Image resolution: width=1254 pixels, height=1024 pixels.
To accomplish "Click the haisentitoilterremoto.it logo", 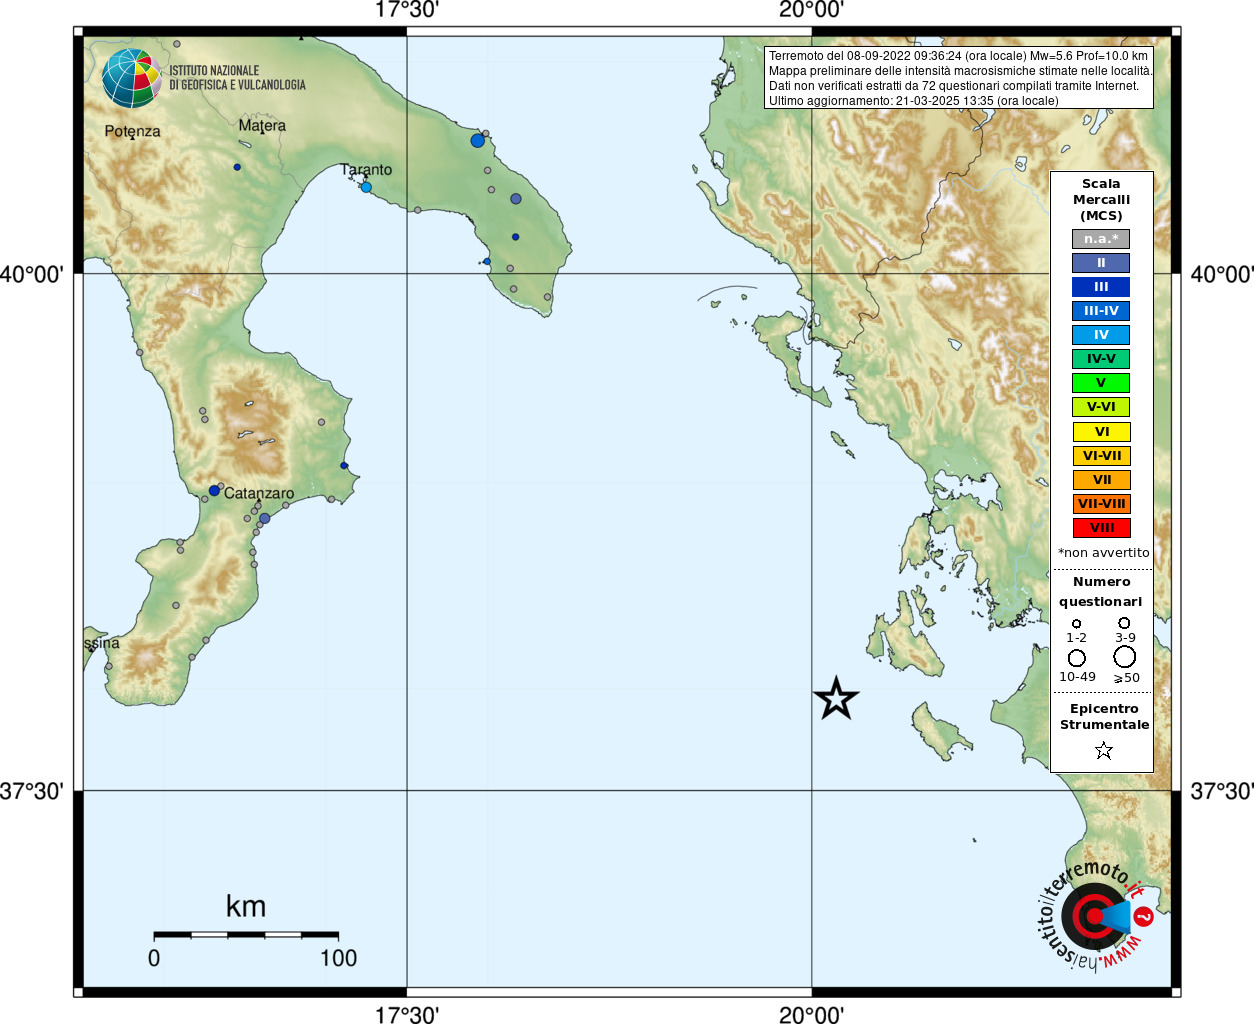I will pos(1094,915).
